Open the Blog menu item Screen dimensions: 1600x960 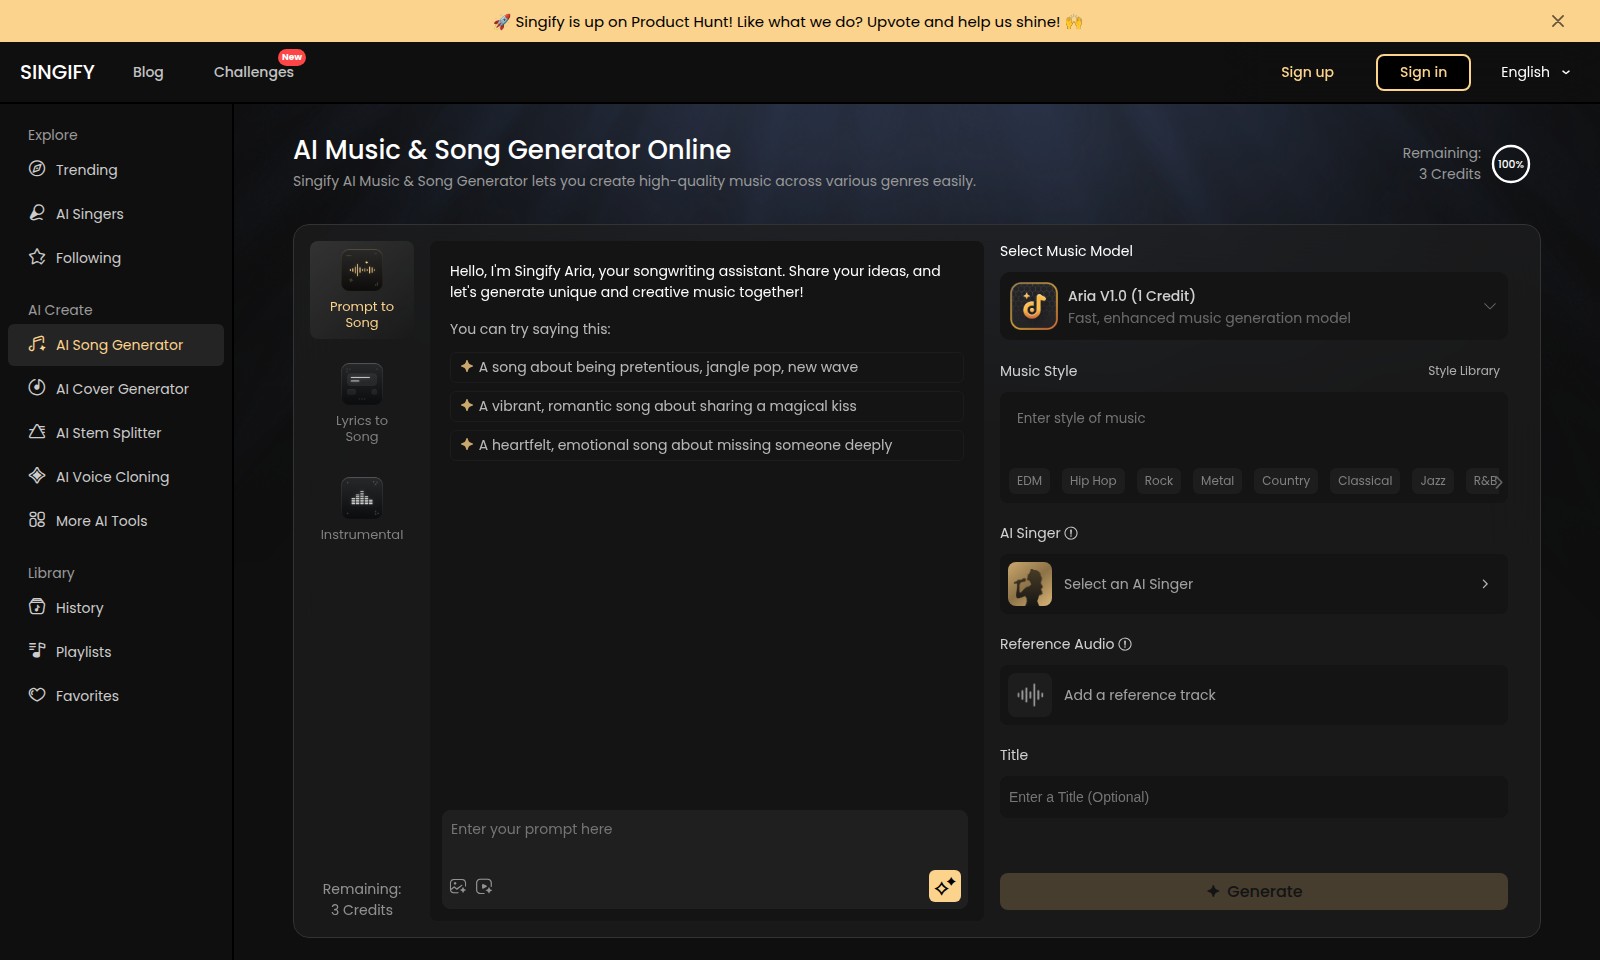(x=148, y=72)
